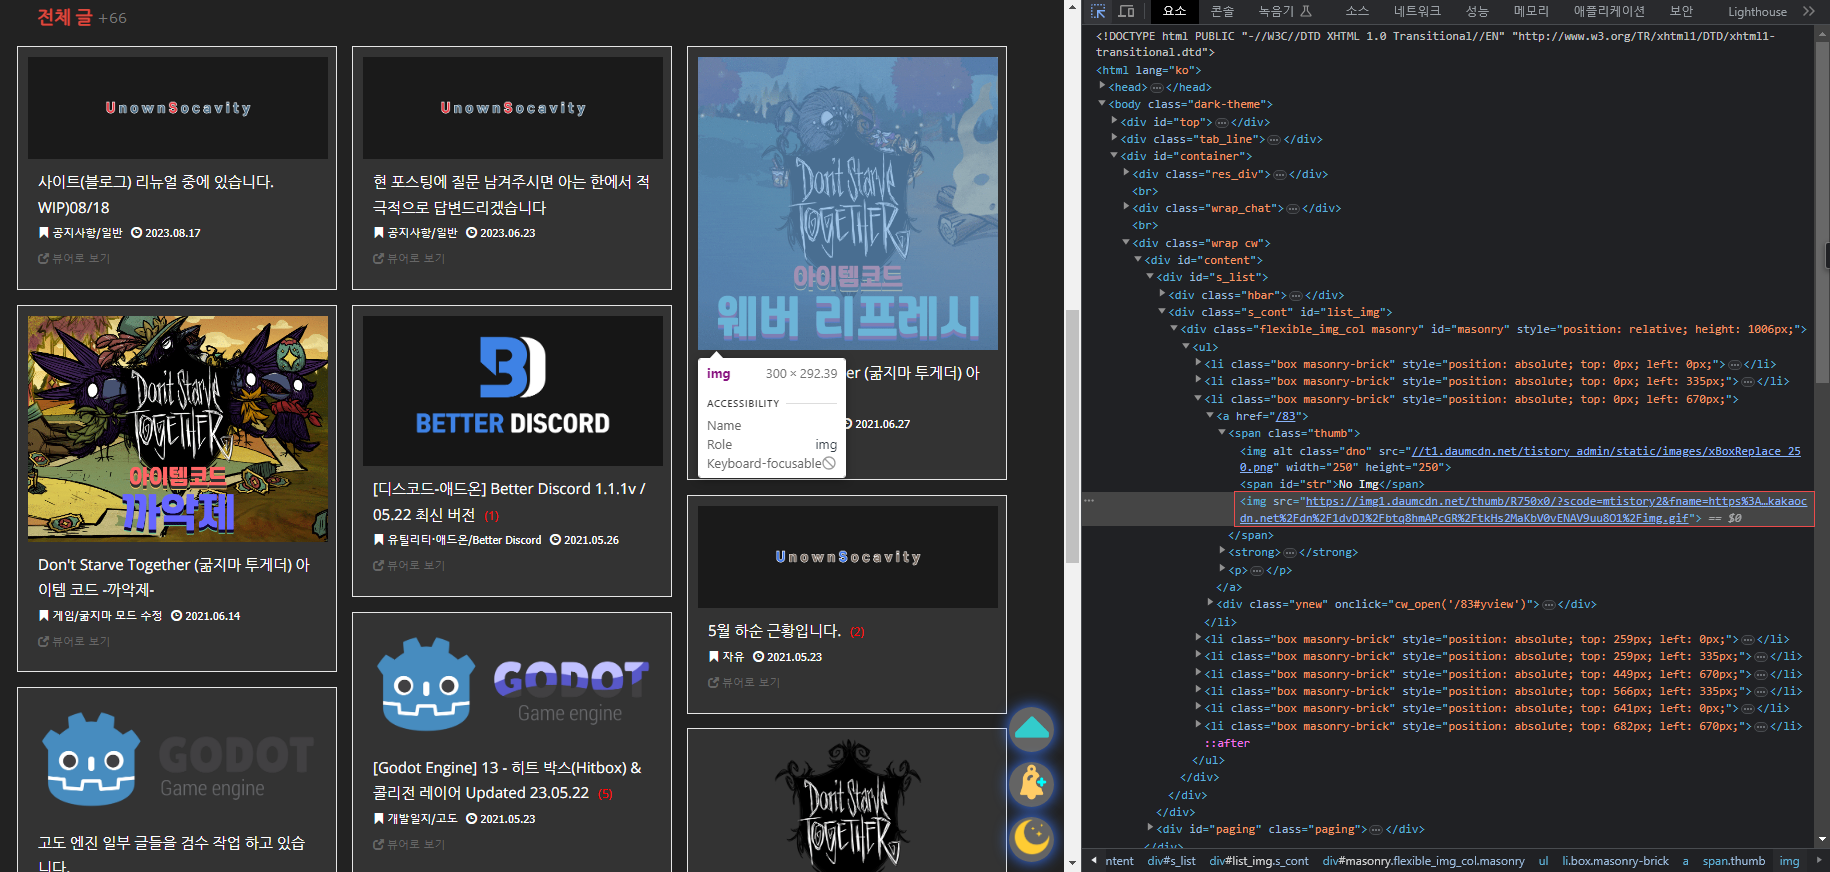Click the floating bell notification button

point(1032,784)
